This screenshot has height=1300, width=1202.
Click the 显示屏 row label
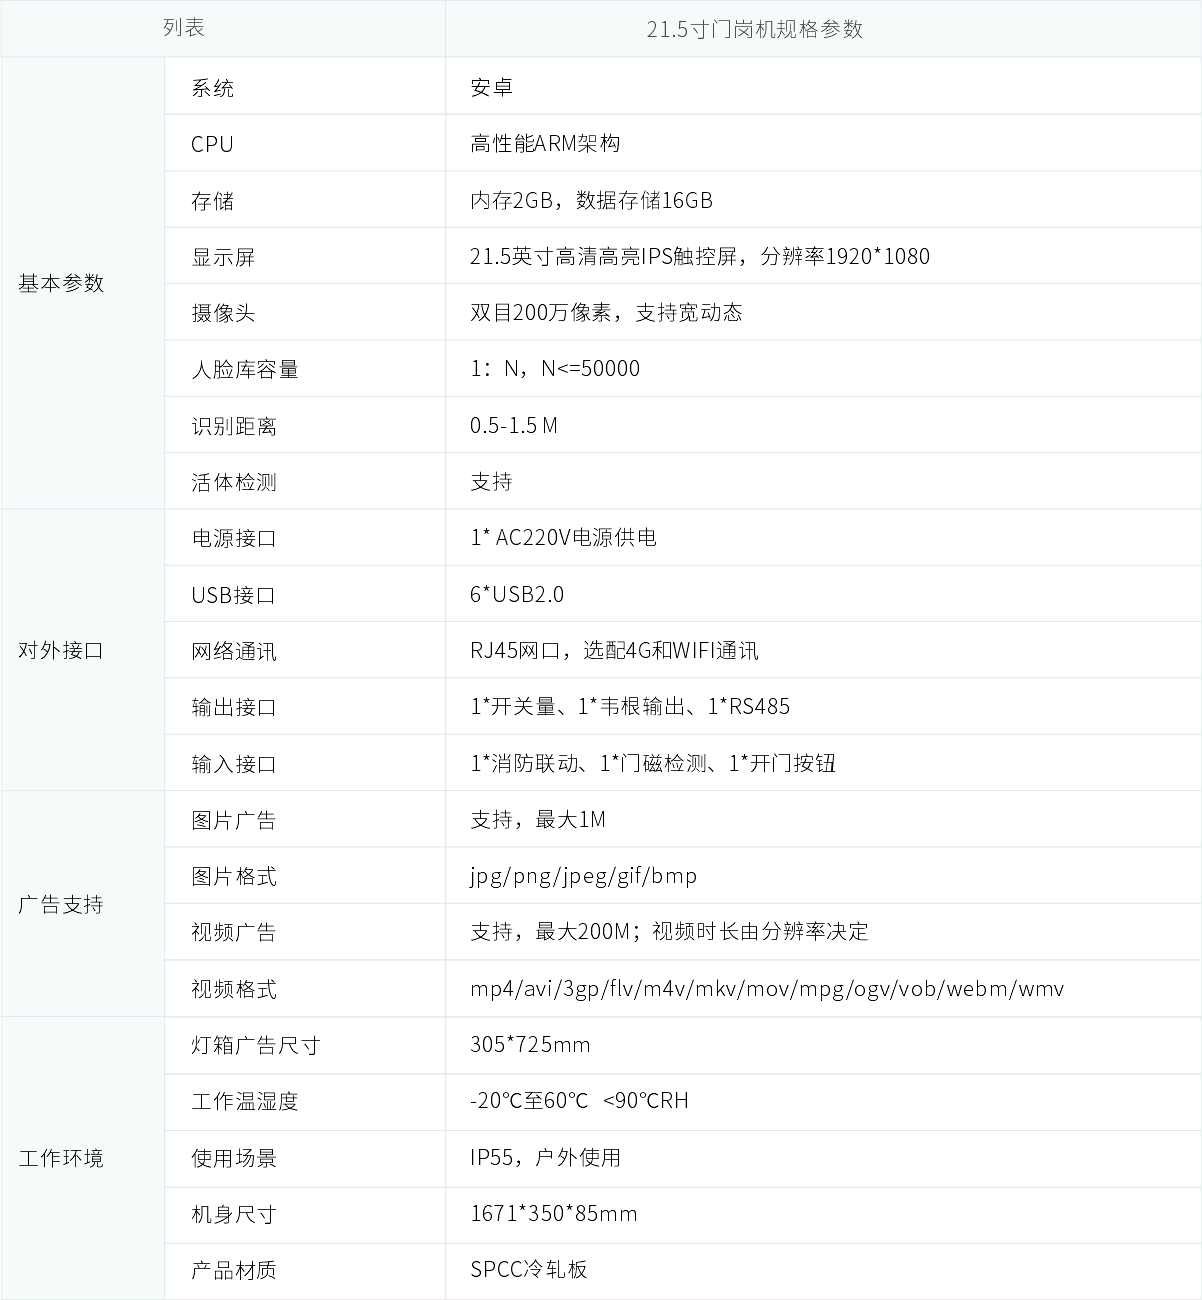point(223,257)
